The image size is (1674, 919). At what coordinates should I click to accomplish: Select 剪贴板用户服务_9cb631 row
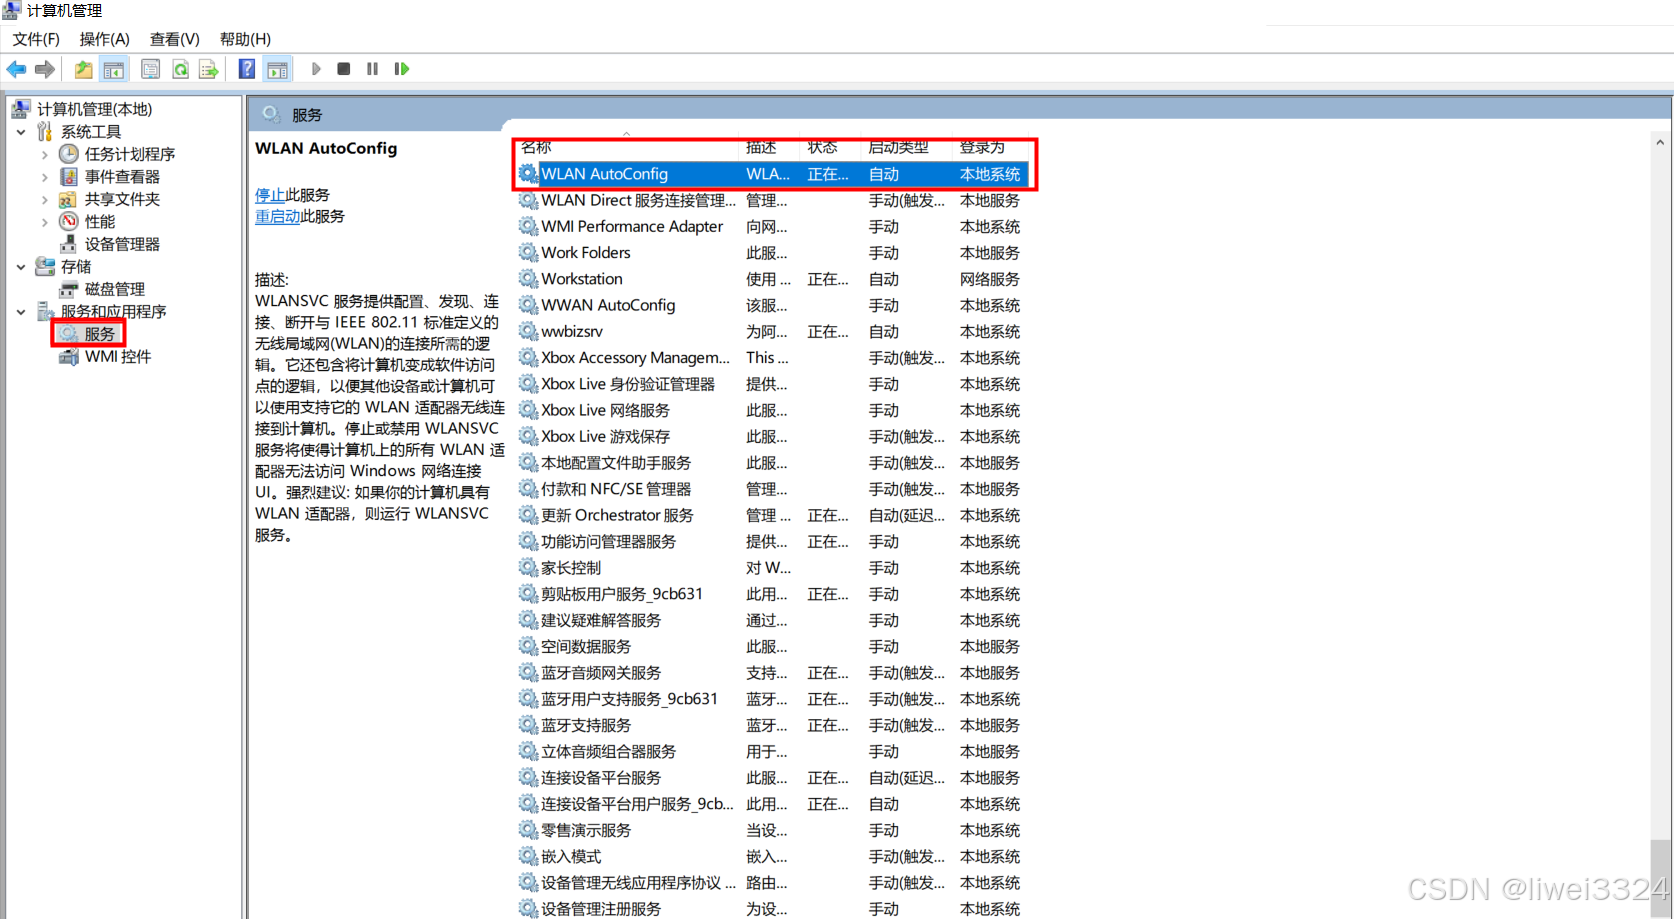click(x=772, y=594)
